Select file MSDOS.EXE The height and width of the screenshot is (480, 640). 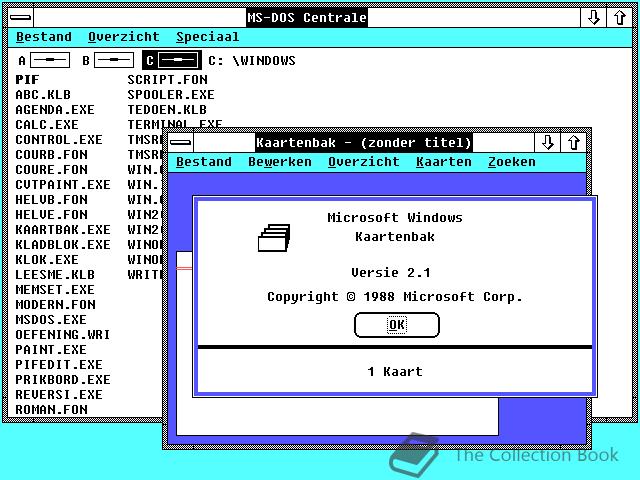click(51, 320)
